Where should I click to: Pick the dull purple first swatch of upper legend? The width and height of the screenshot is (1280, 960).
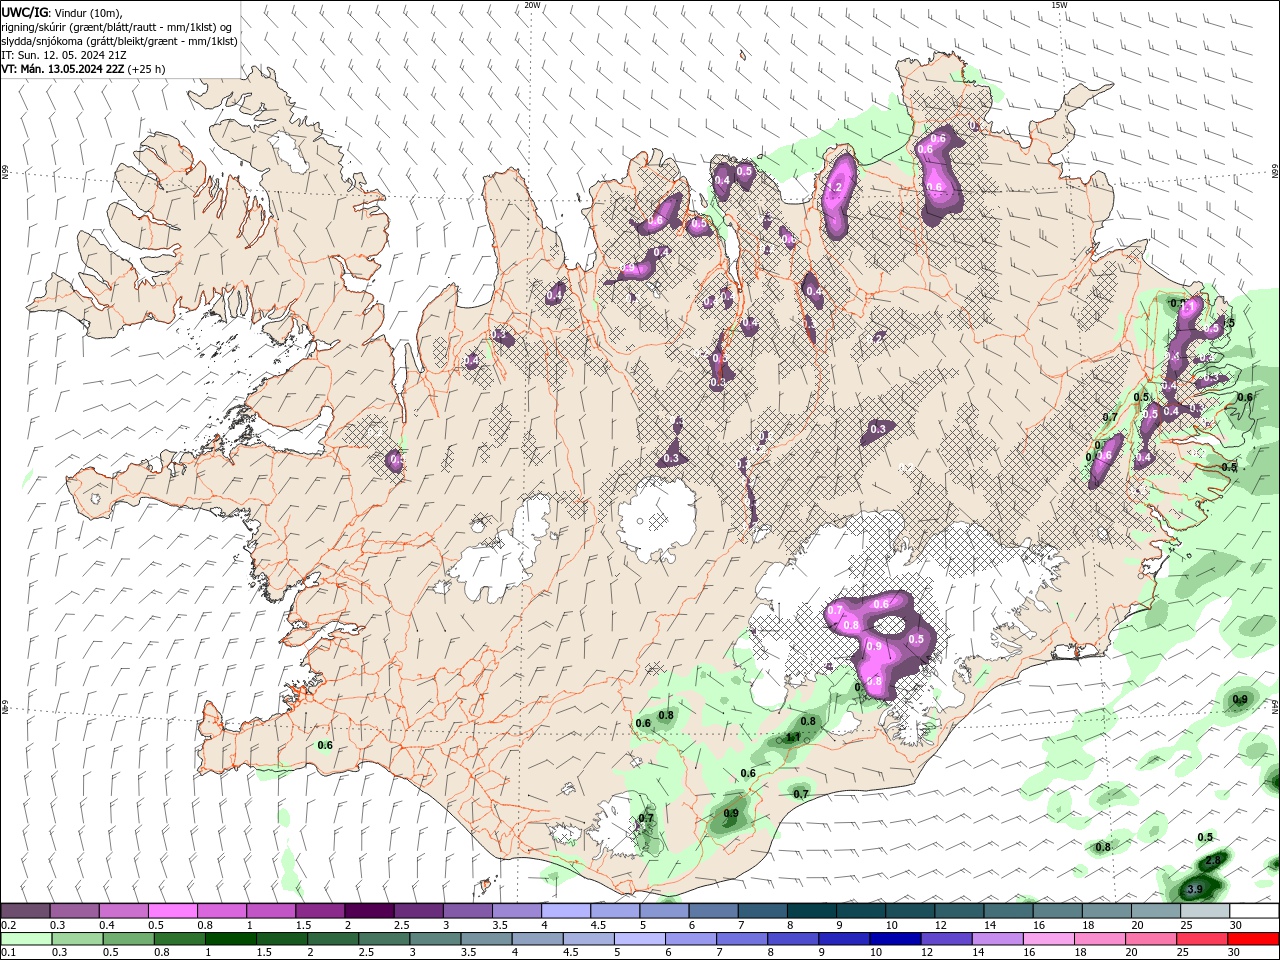point(25,911)
